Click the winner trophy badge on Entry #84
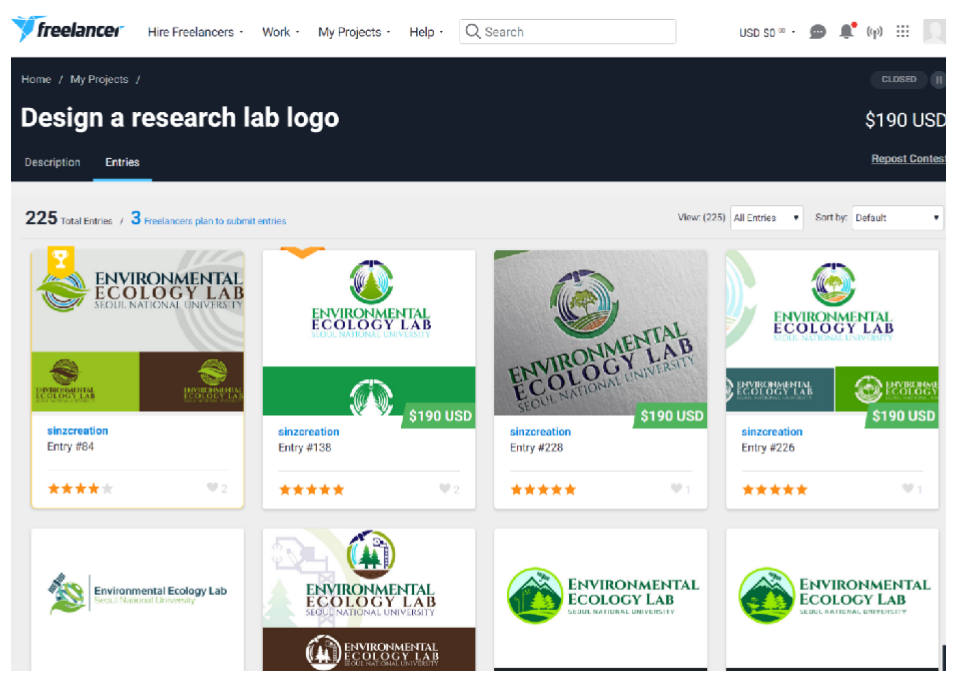Screen dimensions: 958x689 click(x=60, y=260)
